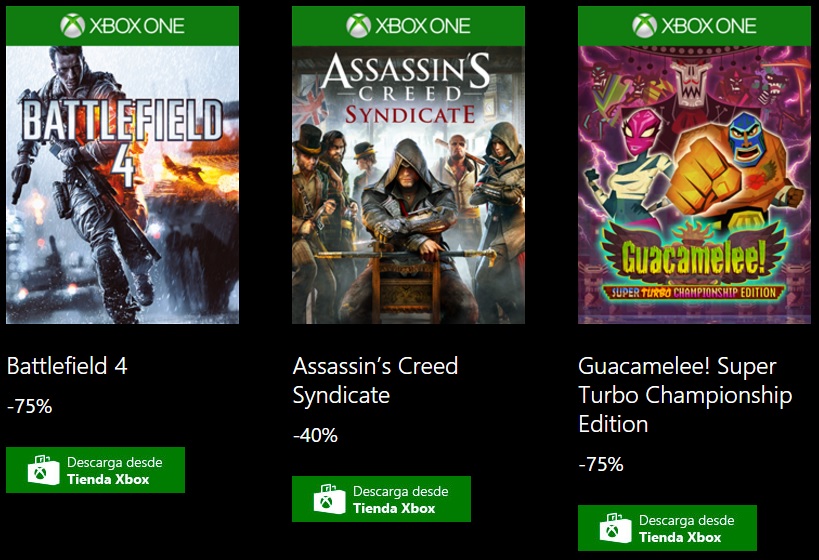
Task: Click the Xbox logo above Assassin's Creed Syndicate
Action: click(x=358, y=25)
